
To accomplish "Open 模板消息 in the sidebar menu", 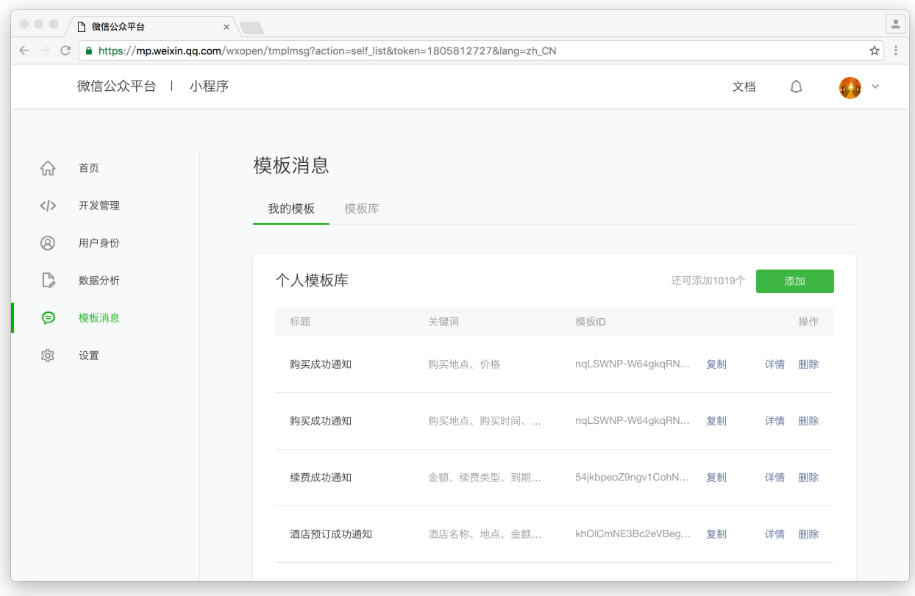I will pyautogui.click(x=99, y=318).
